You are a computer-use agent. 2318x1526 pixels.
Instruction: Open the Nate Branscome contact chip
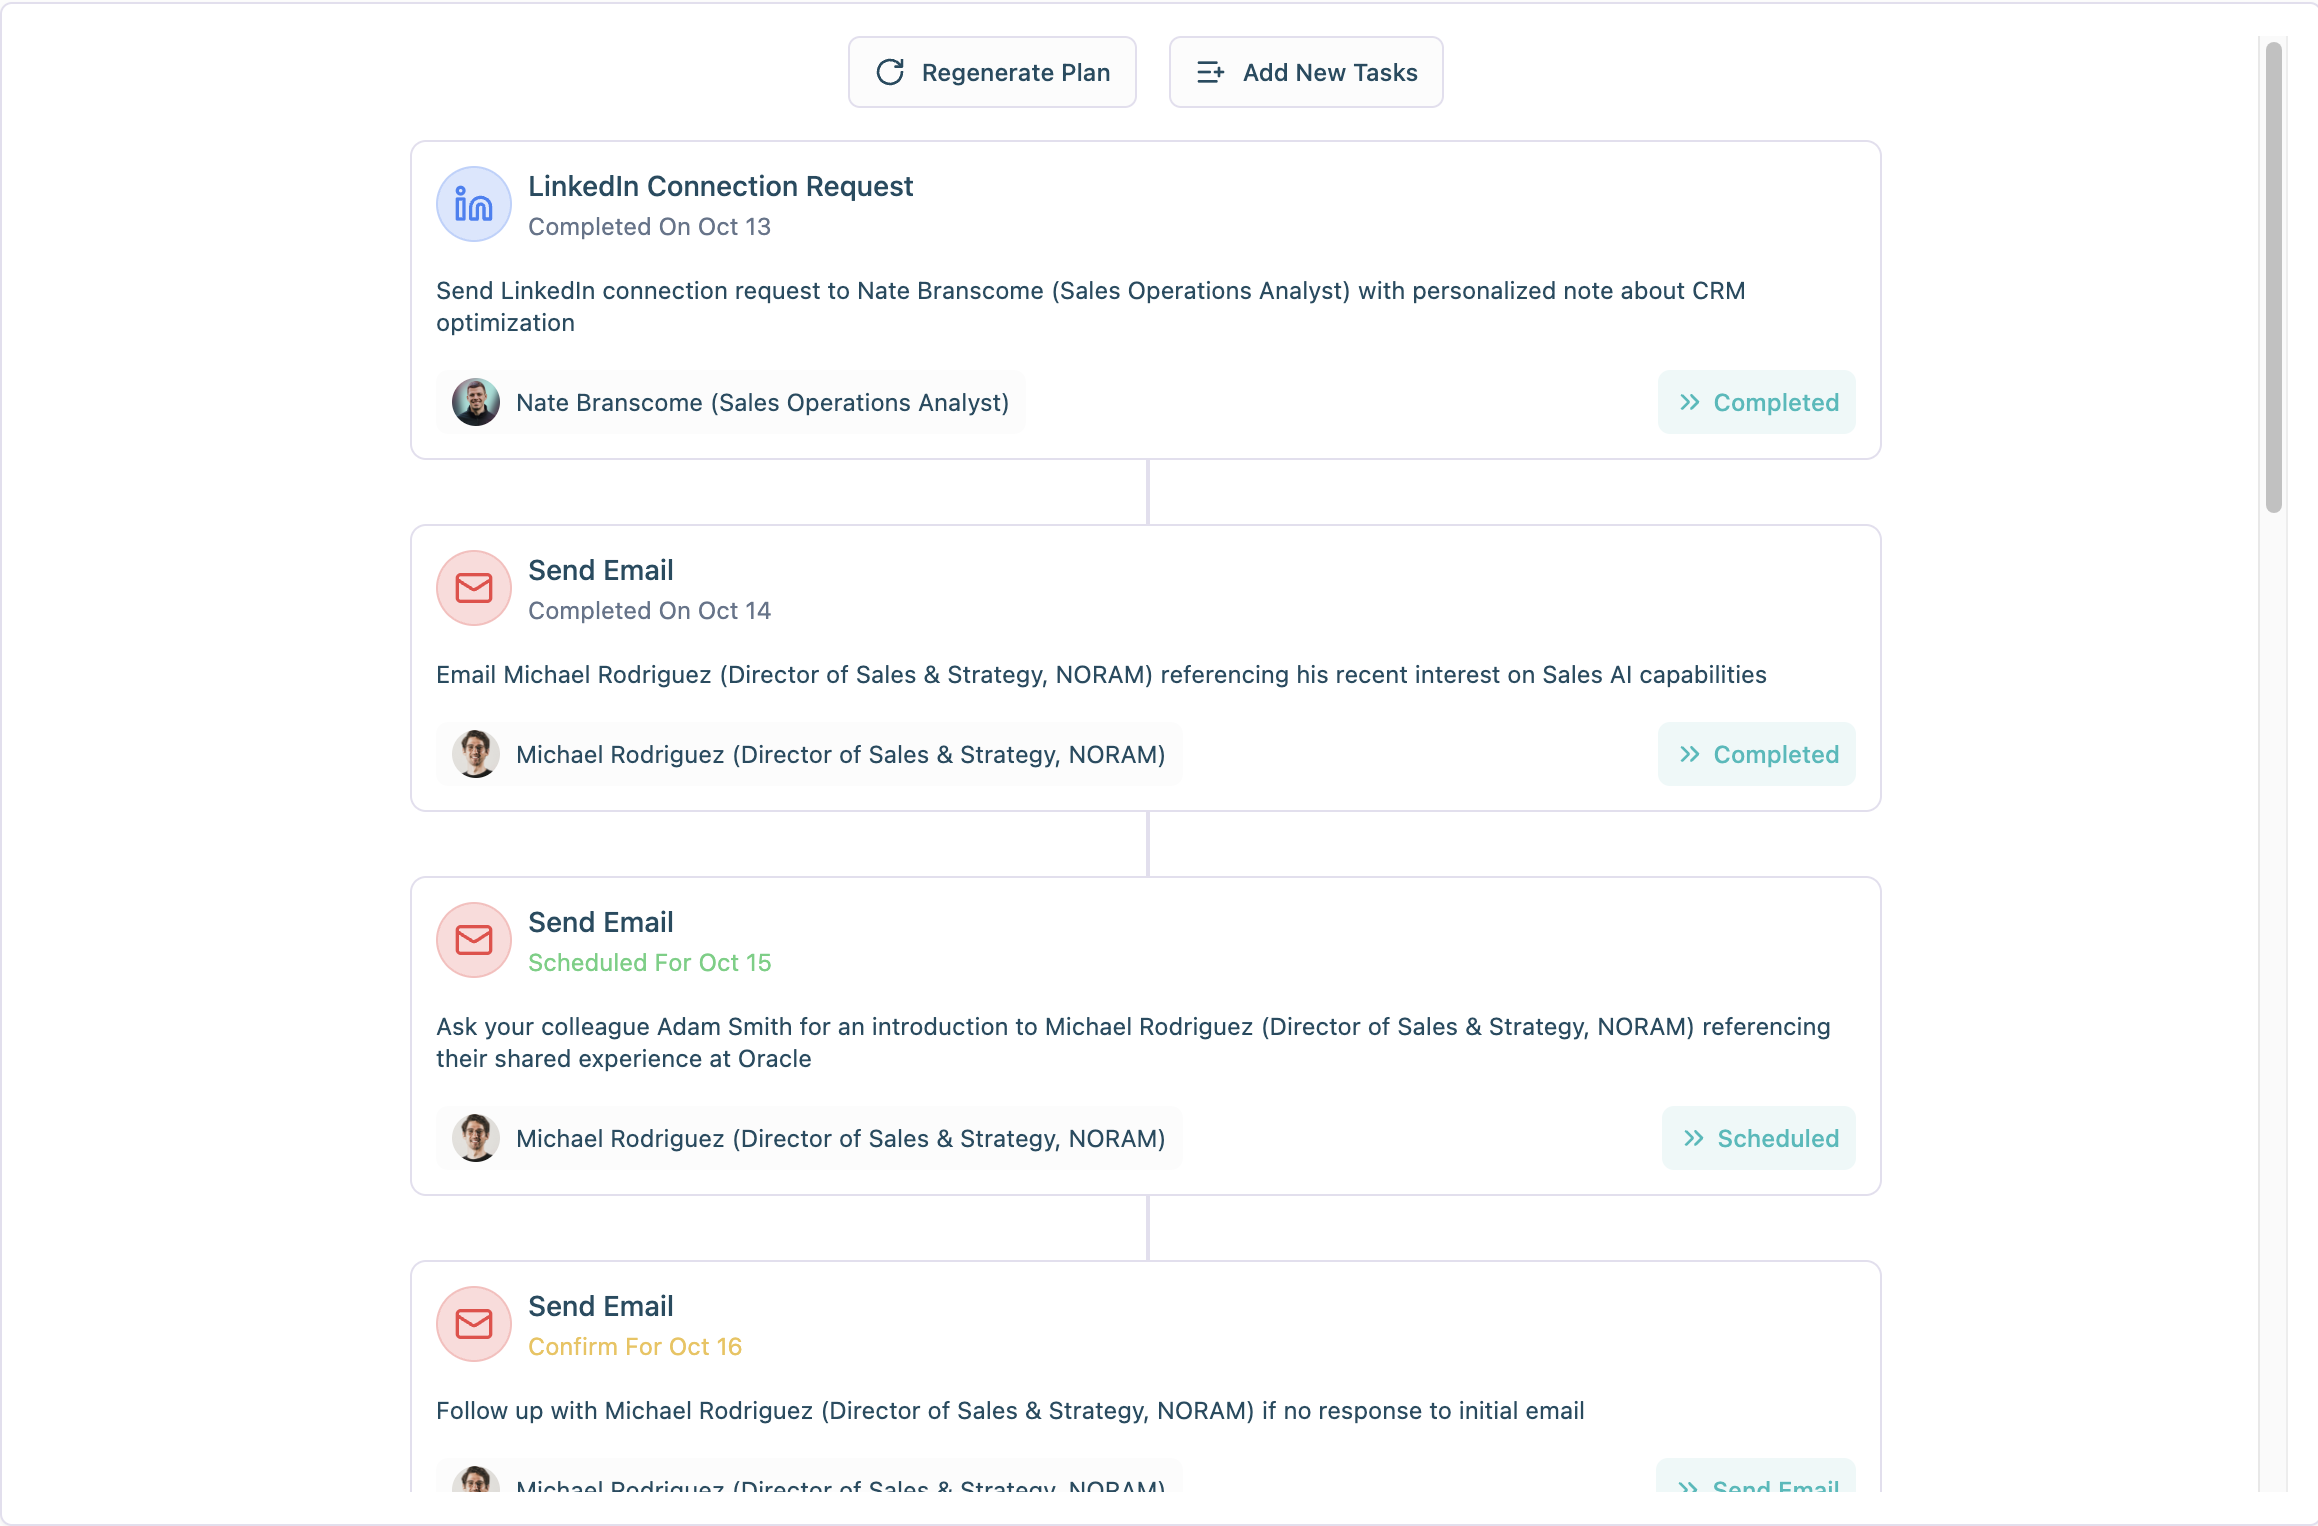click(762, 402)
